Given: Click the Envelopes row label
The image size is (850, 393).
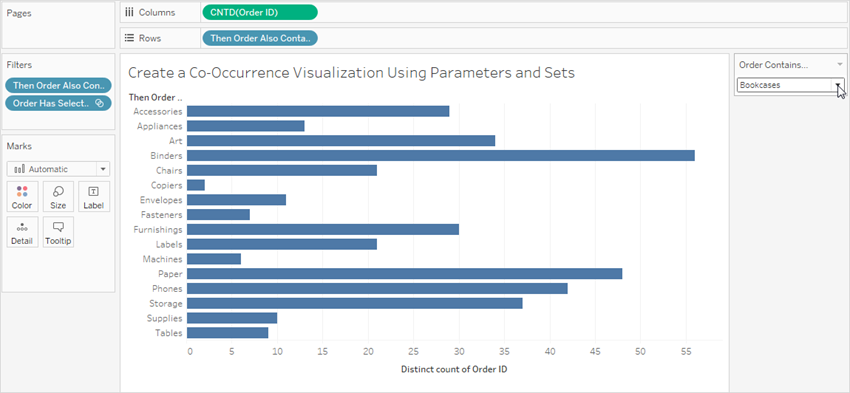Looking at the screenshot, I should (161, 200).
